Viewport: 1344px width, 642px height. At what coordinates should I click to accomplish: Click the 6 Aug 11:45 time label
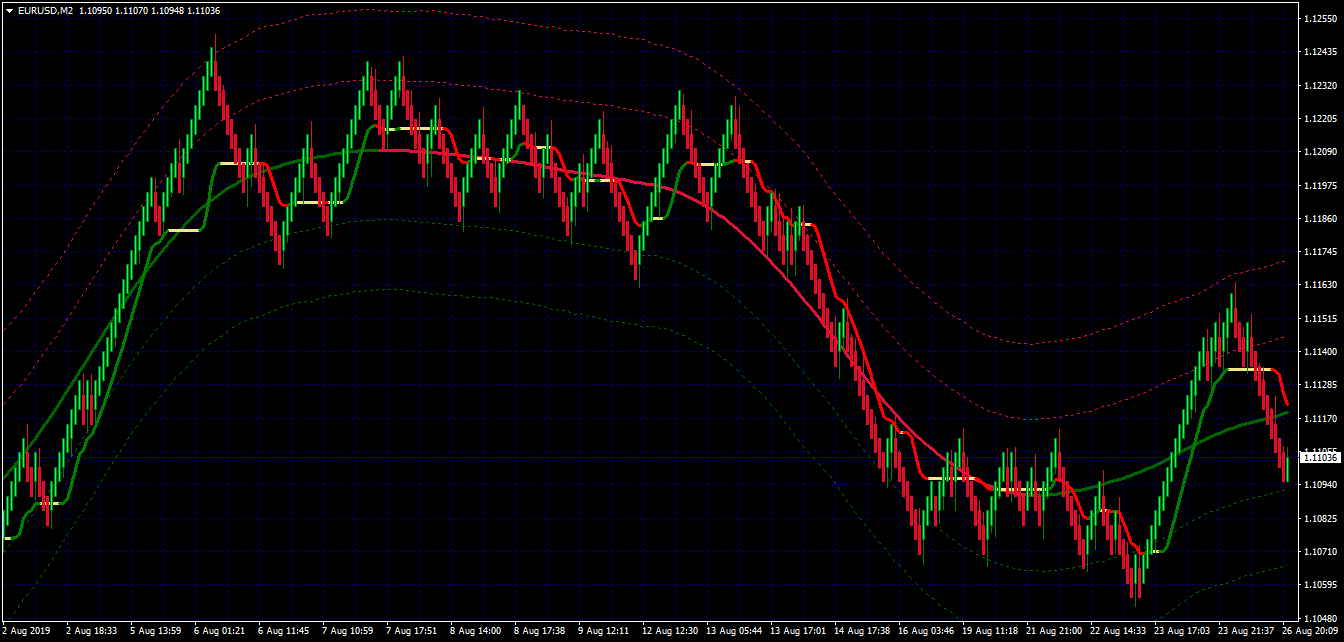click(x=283, y=632)
